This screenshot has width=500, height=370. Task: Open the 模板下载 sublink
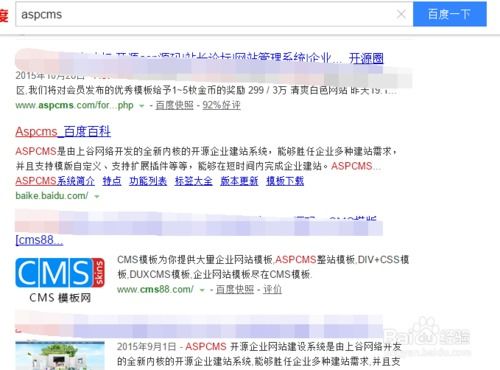(285, 181)
